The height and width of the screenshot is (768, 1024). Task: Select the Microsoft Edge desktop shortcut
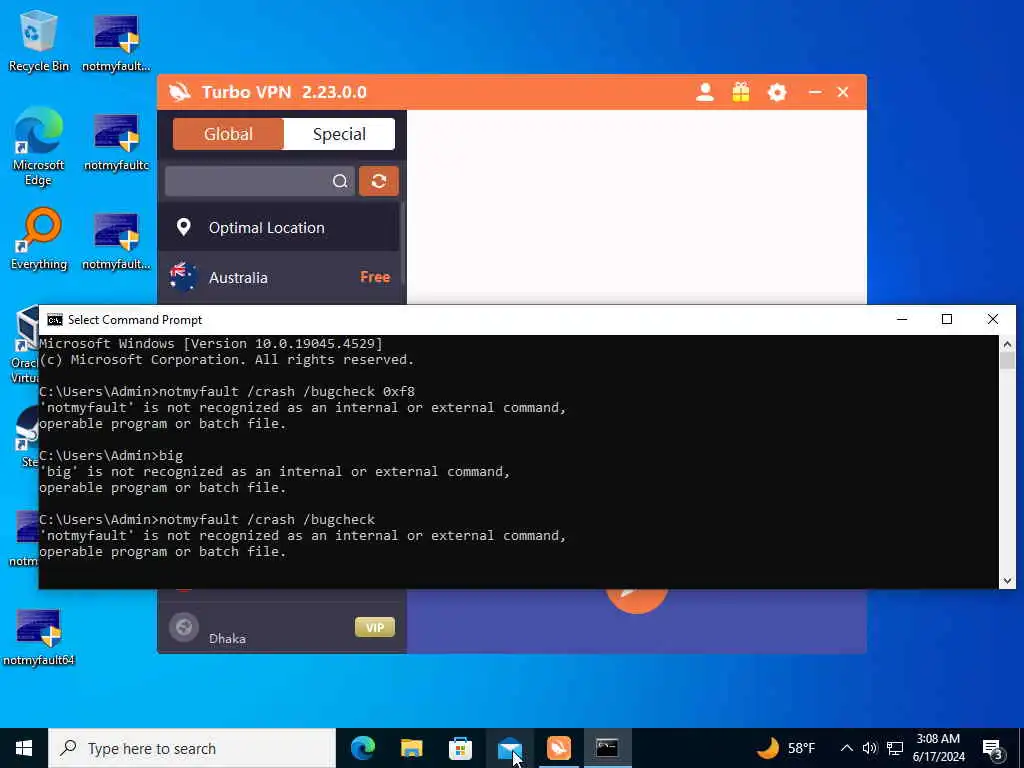tap(39, 147)
